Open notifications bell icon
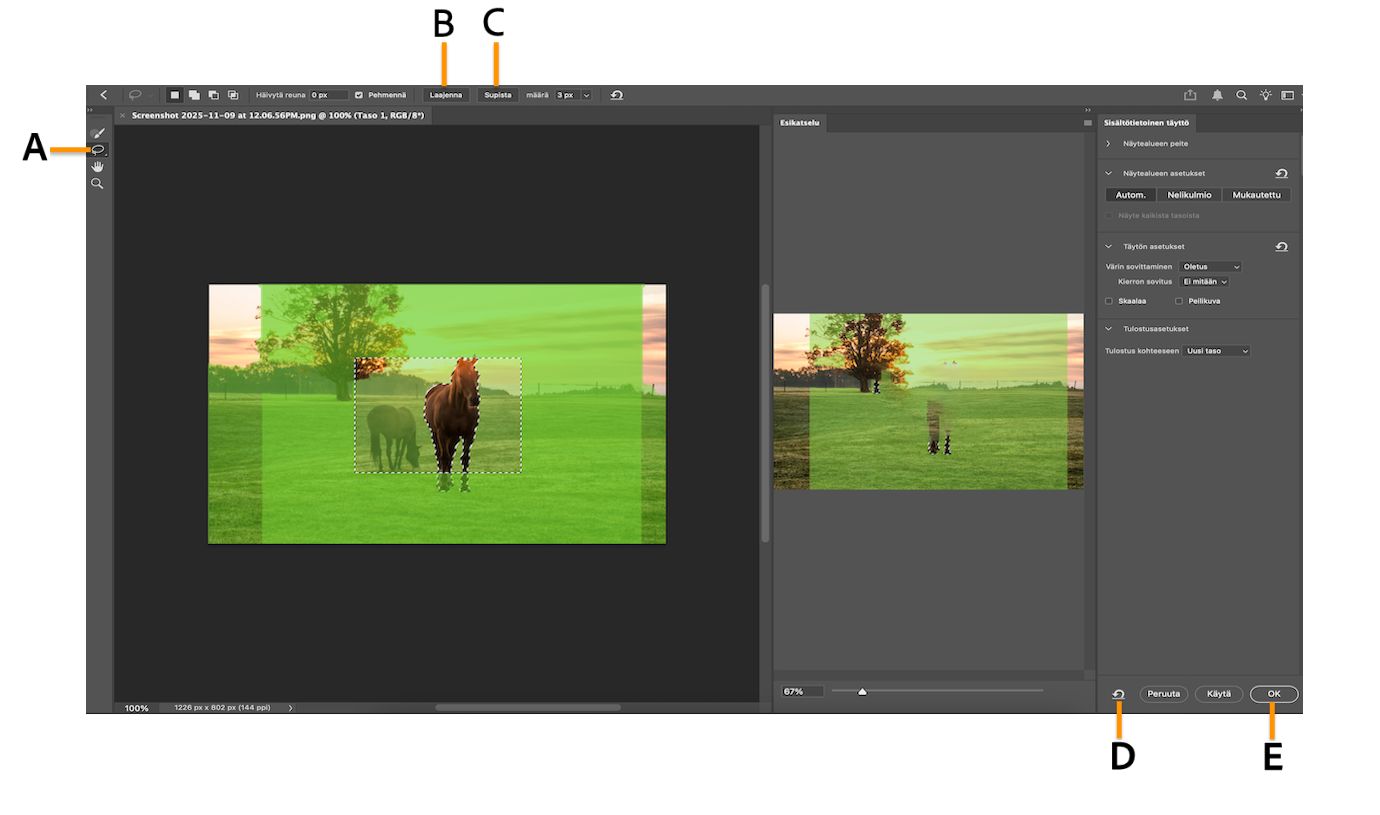The height and width of the screenshot is (815, 1380). (x=1217, y=95)
